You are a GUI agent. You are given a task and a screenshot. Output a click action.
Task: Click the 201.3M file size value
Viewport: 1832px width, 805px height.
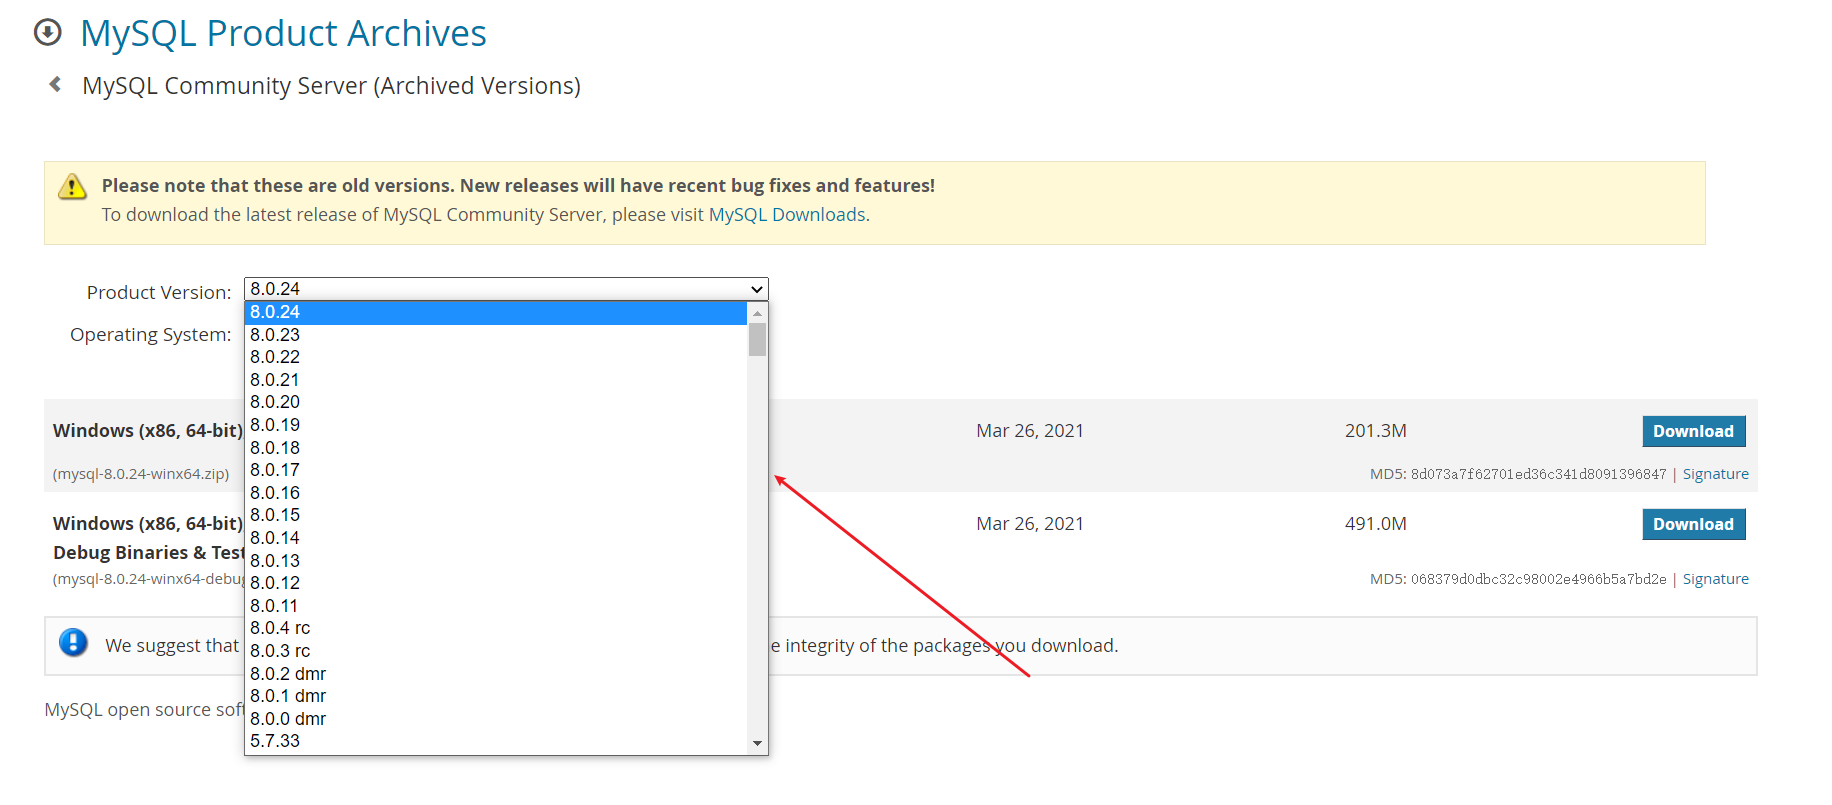point(1375,431)
